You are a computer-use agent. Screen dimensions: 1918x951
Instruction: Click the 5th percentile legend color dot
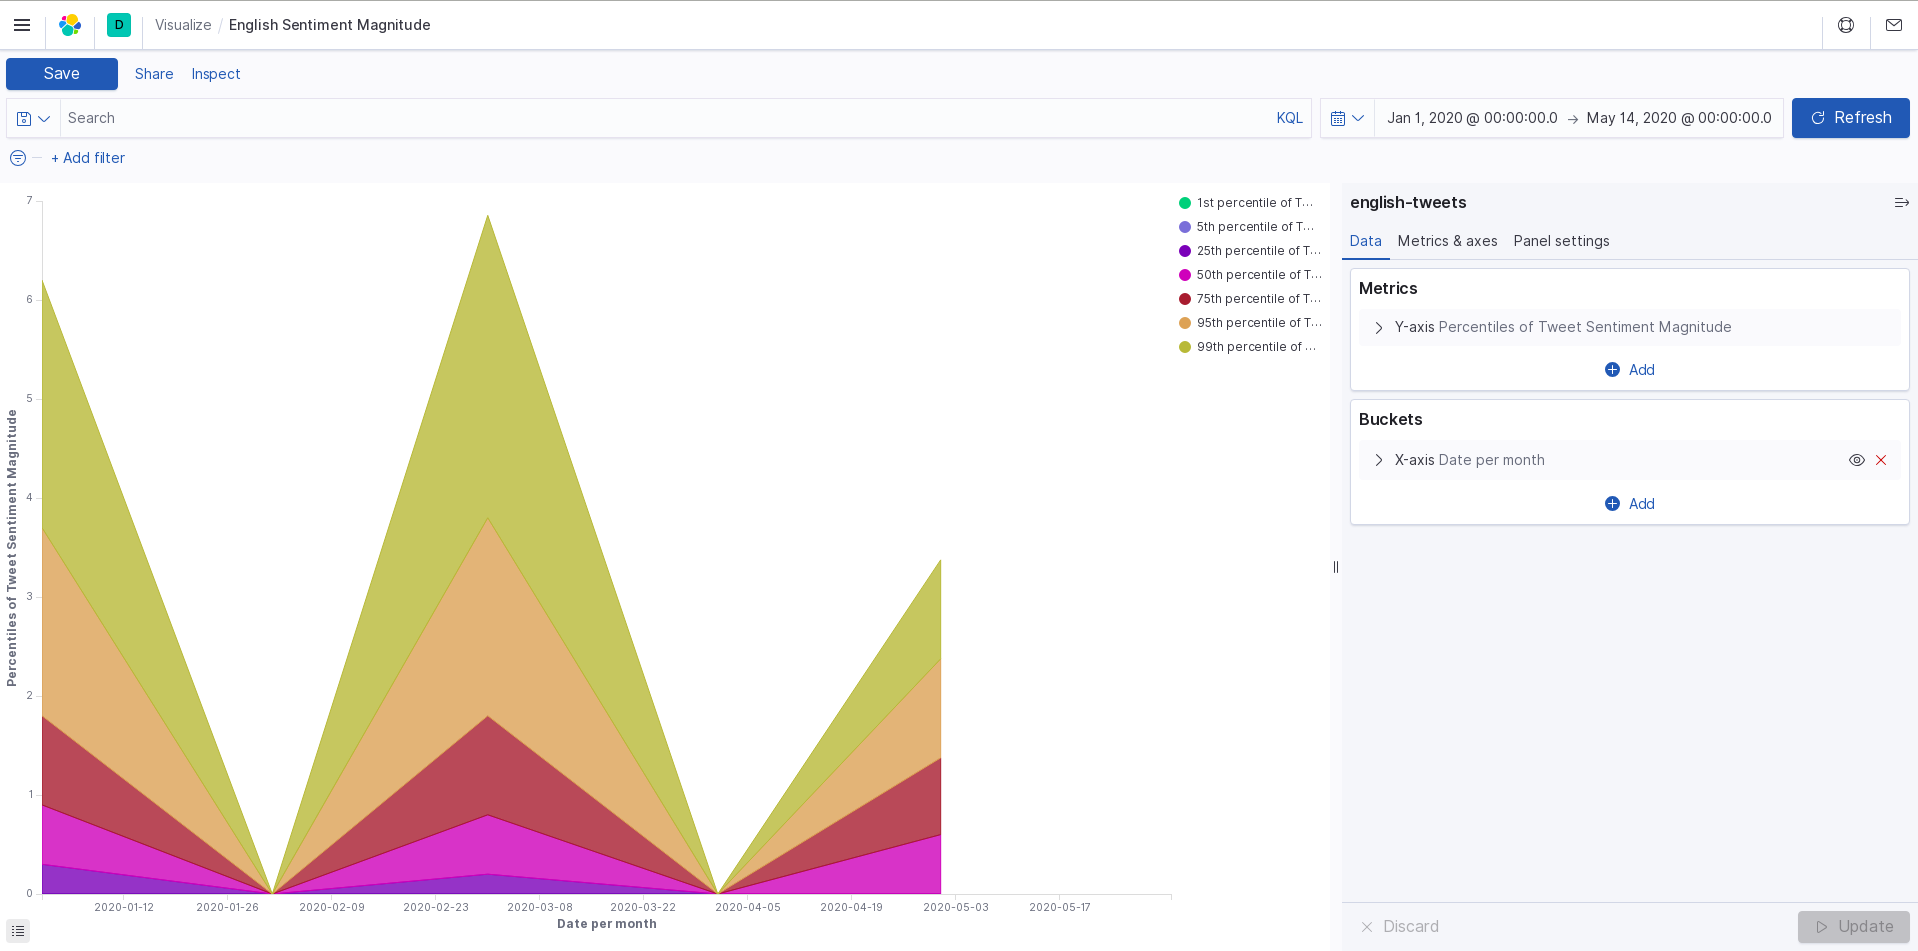point(1185,227)
